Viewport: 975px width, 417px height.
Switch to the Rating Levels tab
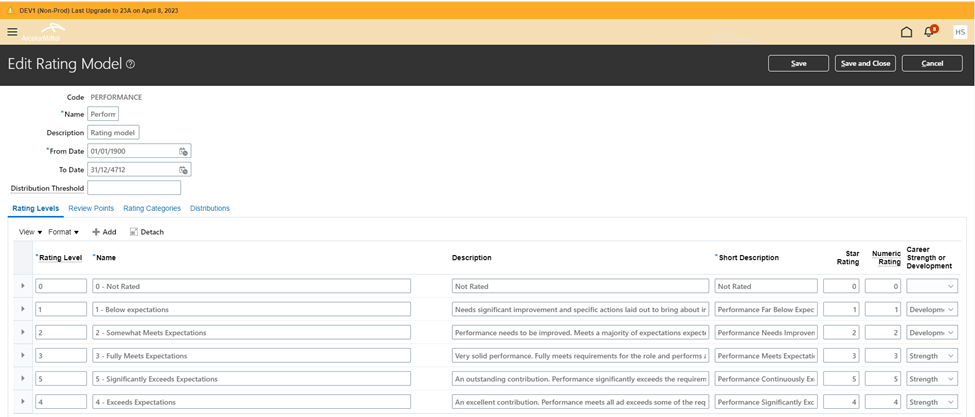tap(35, 208)
